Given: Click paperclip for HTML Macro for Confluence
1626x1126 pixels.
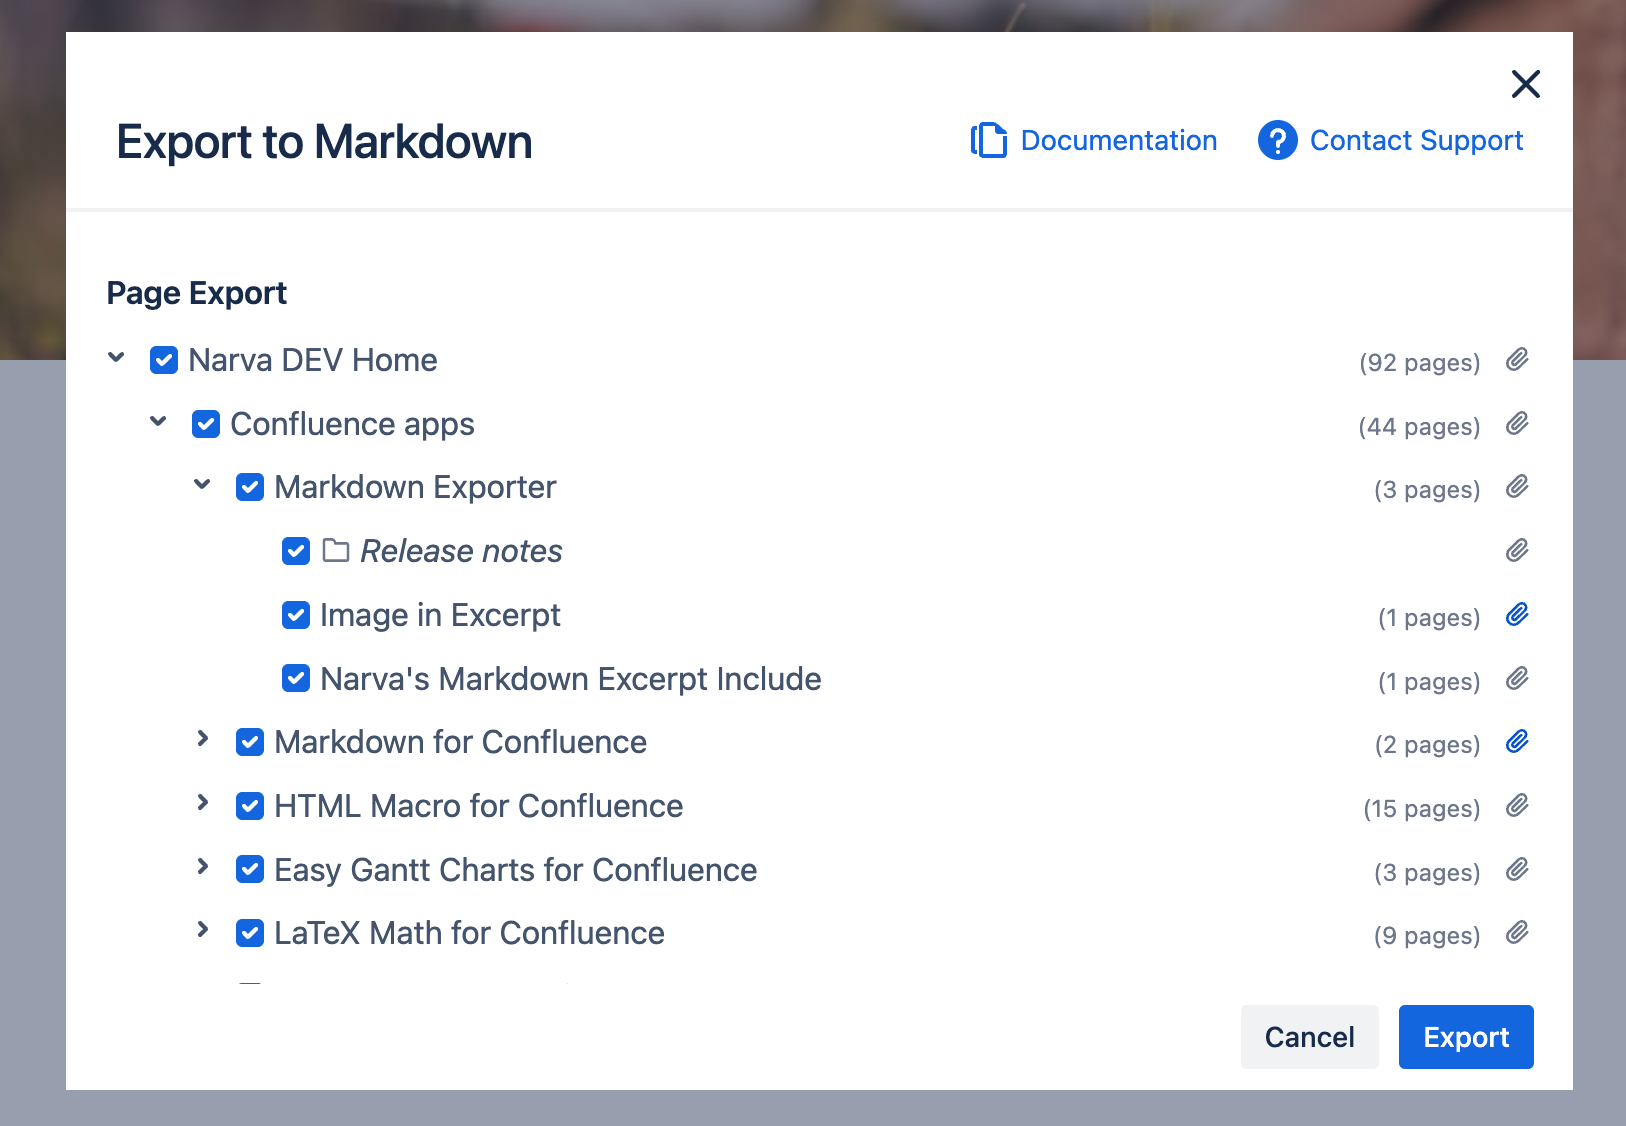Looking at the screenshot, I should (1517, 806).
